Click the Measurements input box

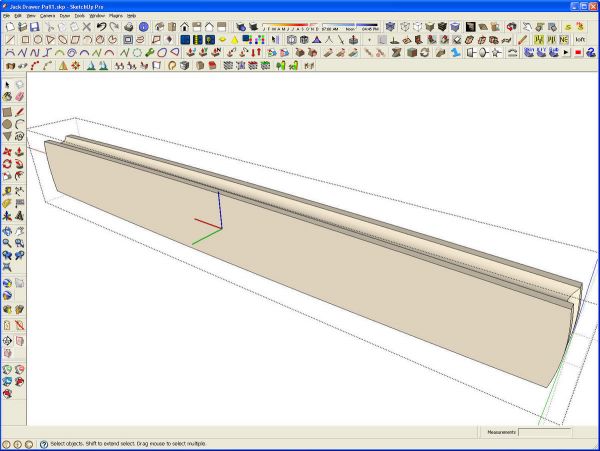(x=545, y=432)
